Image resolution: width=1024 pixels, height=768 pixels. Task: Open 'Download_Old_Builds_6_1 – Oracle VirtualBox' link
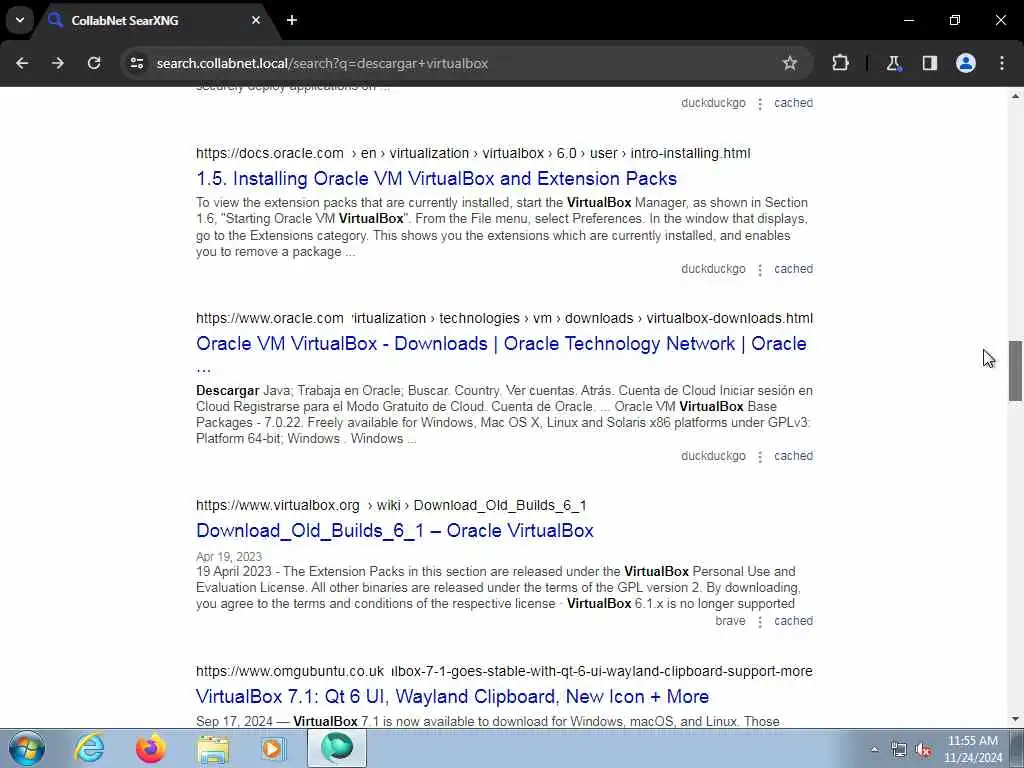pos(394,530)
